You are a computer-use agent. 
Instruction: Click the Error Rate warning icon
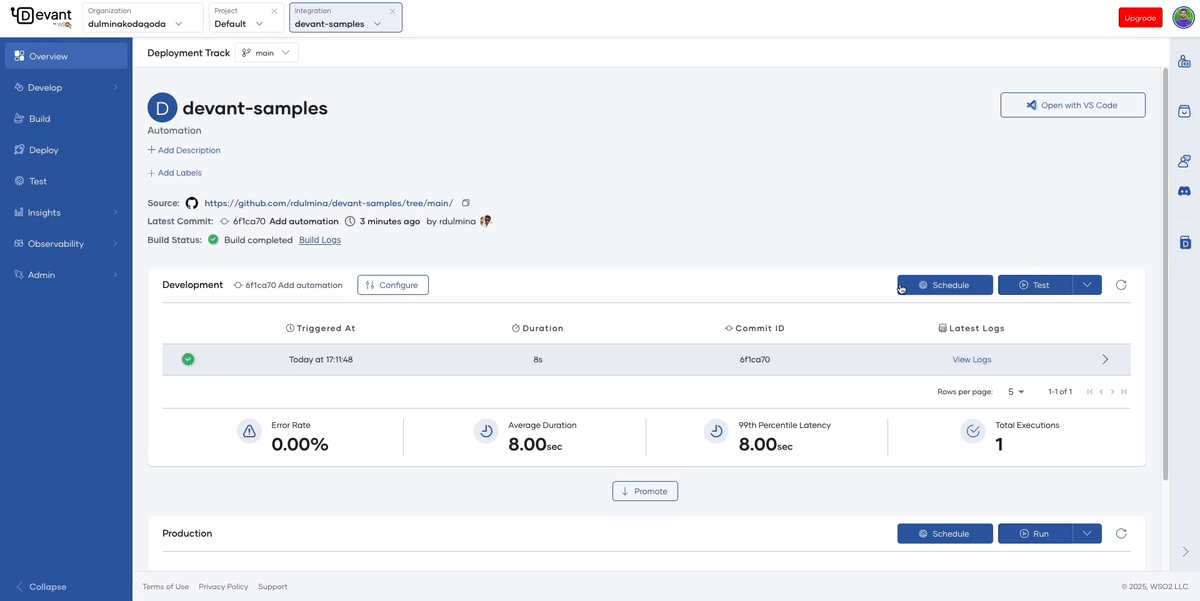pyautogui.click(x=249, y=432)
